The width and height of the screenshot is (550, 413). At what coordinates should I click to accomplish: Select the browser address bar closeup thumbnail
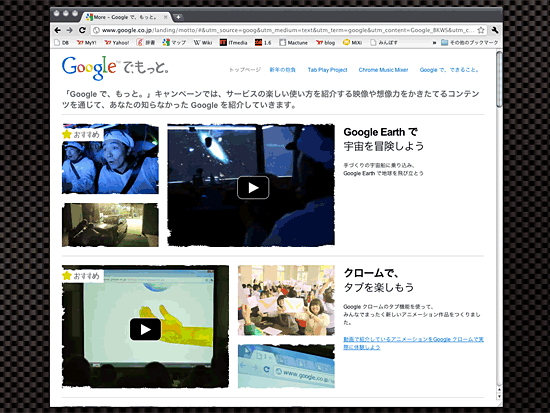286,366
